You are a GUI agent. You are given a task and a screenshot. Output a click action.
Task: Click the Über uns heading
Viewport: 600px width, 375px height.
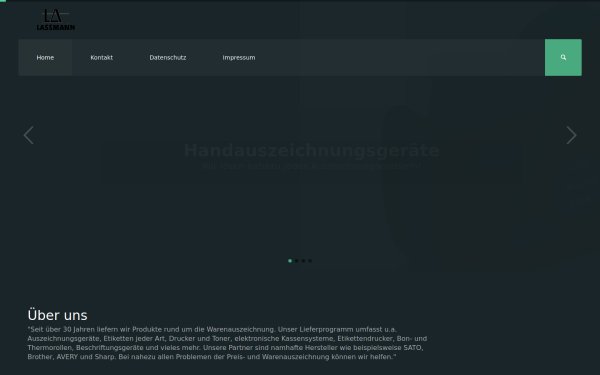(57, 315)
